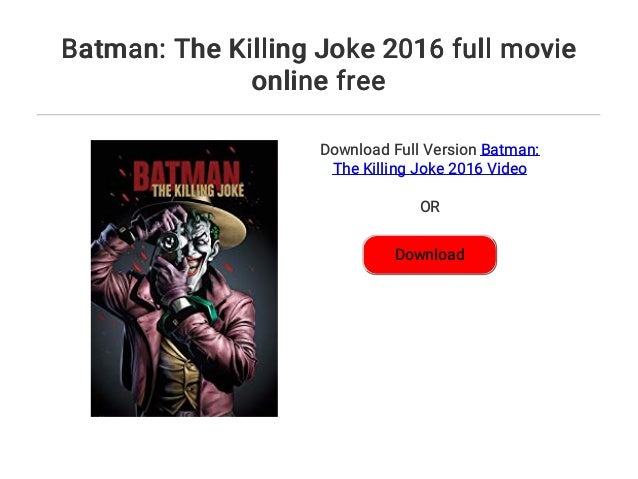Click the 'Download Full Version' label text
This screenshot has width=638, height=479.
click(x=398, y=150)
